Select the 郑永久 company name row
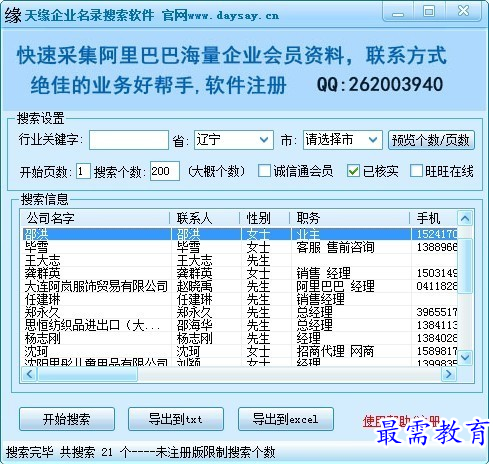 pos(42,312)
